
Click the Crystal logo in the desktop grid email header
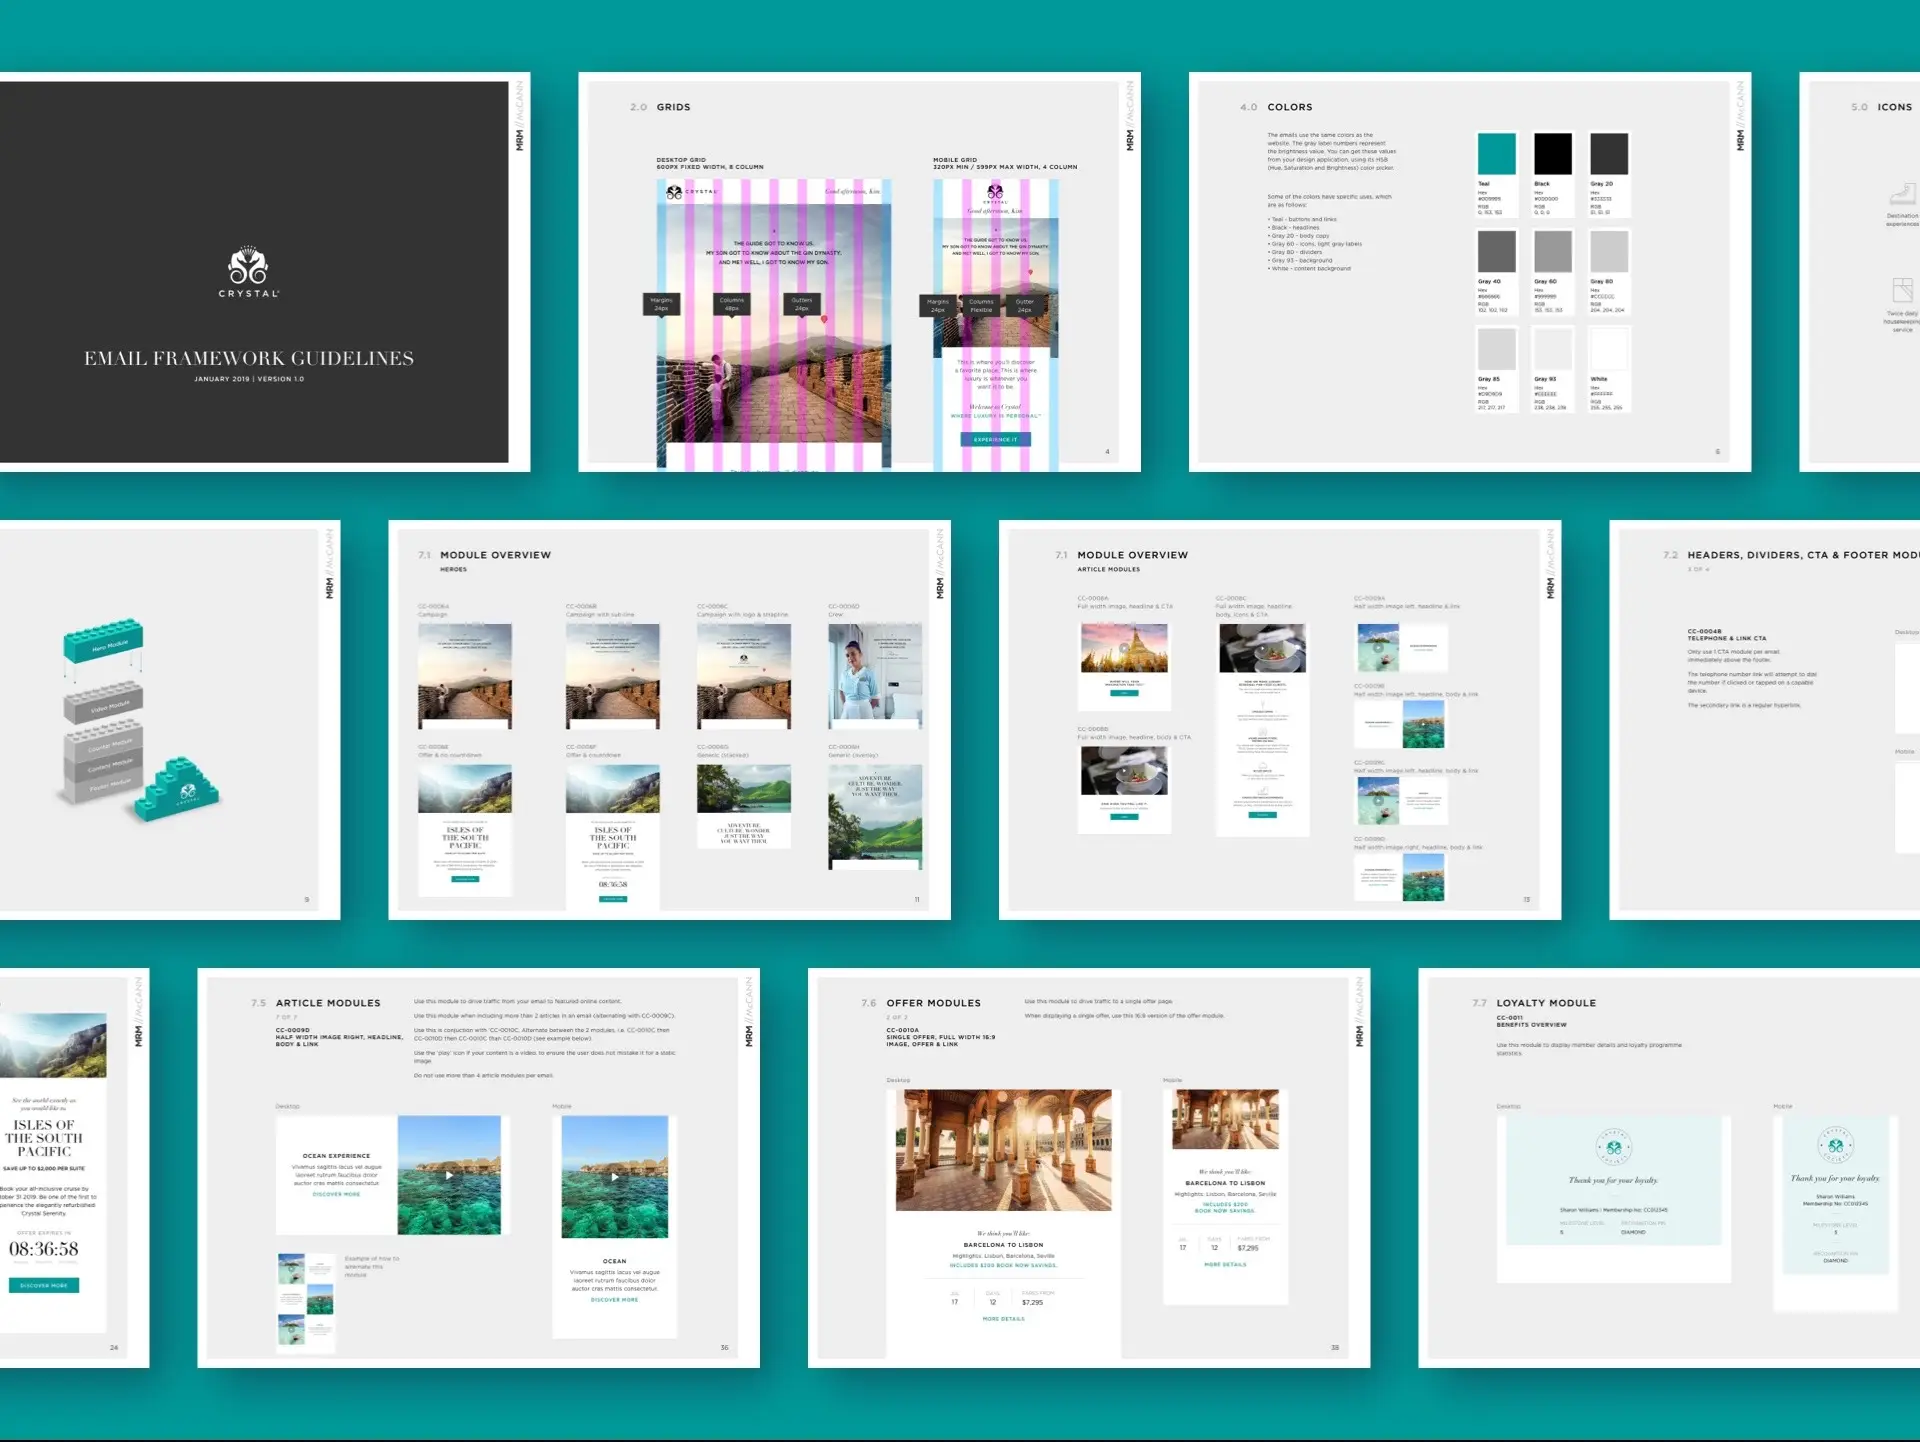click(691, 192)
